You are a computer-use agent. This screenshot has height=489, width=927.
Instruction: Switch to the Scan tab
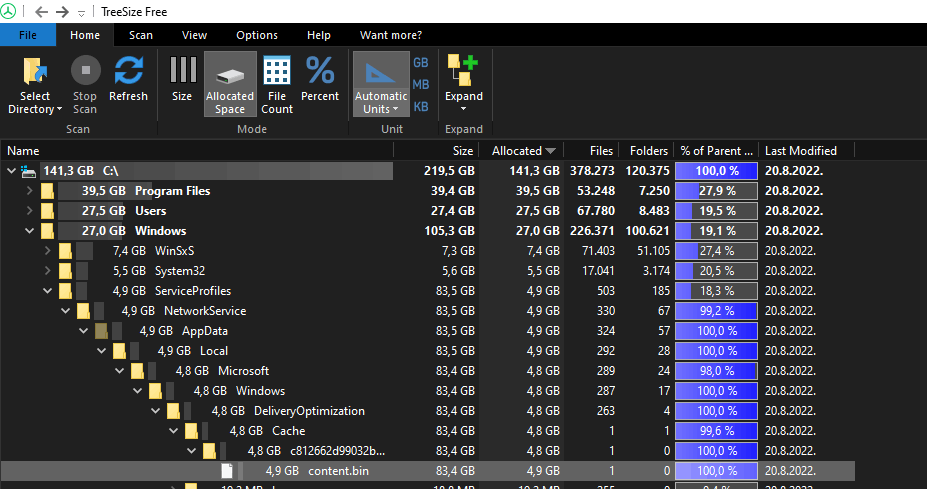(x=141, y=35)
